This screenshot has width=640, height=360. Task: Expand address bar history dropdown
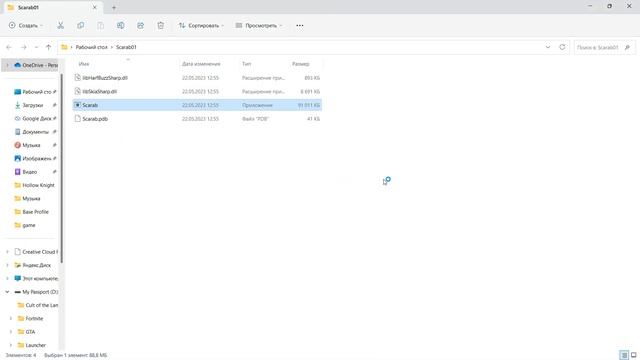(548, 47)
